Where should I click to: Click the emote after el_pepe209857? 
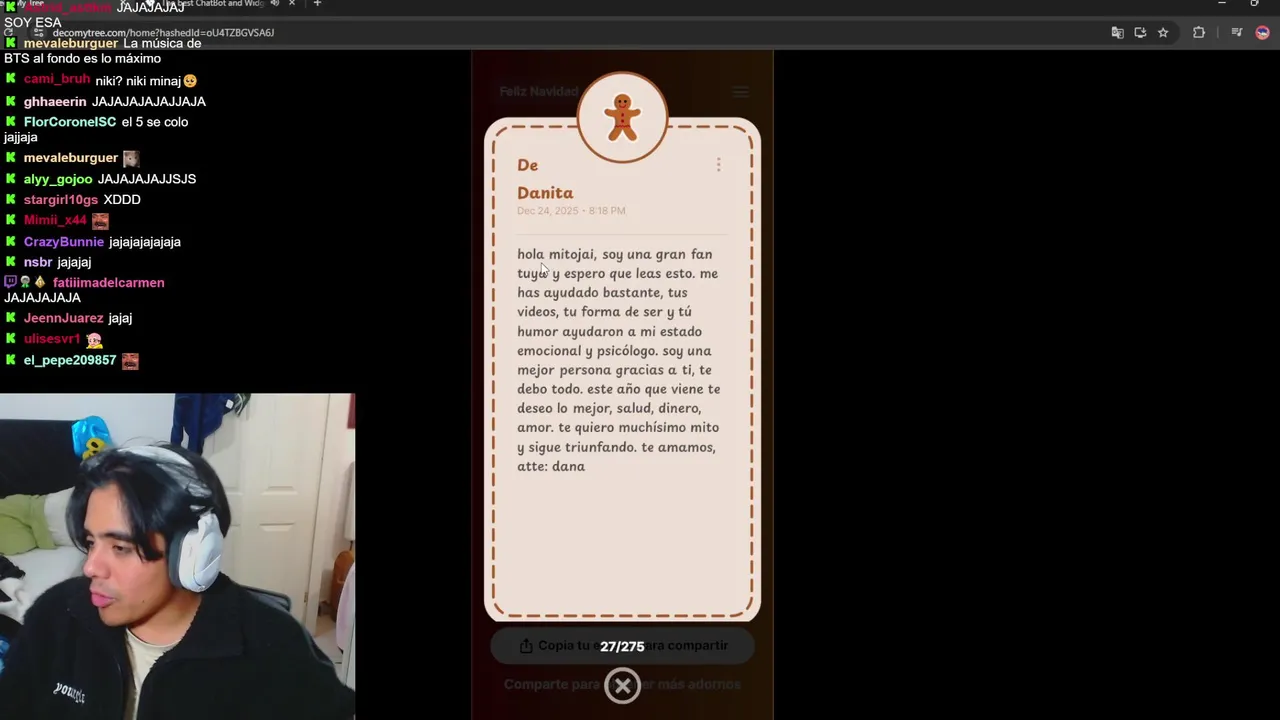click(x=130, y=361)
